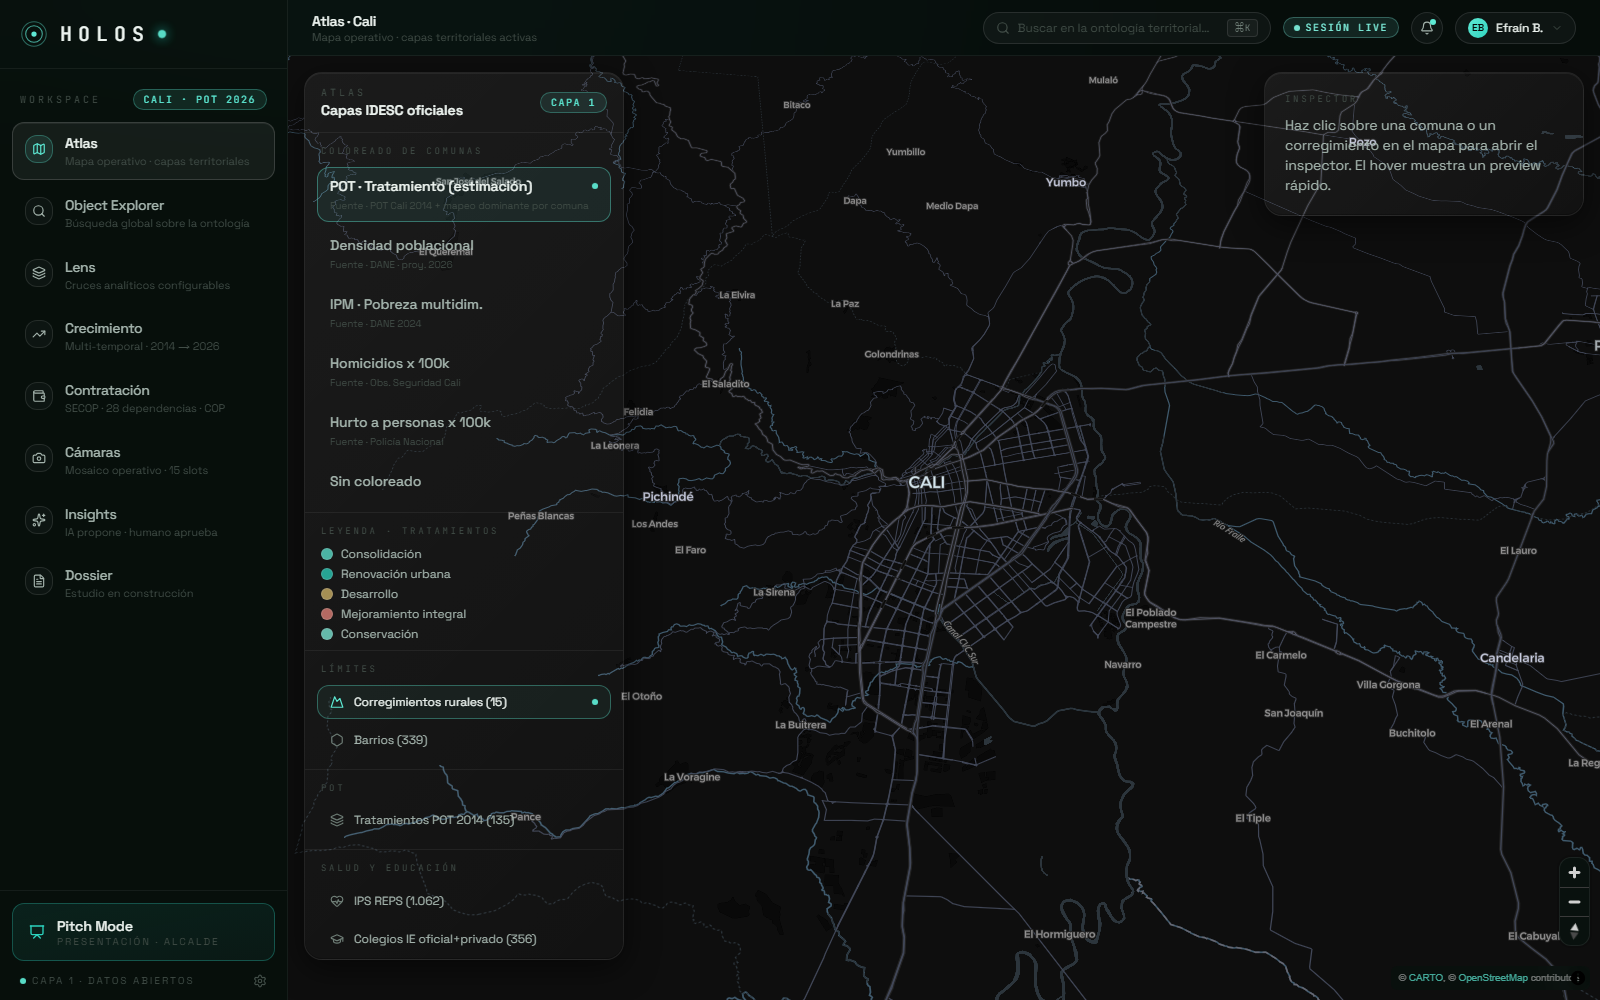
Task: Click Tratamientos POT 2014 layers icon
Action: 337,820
